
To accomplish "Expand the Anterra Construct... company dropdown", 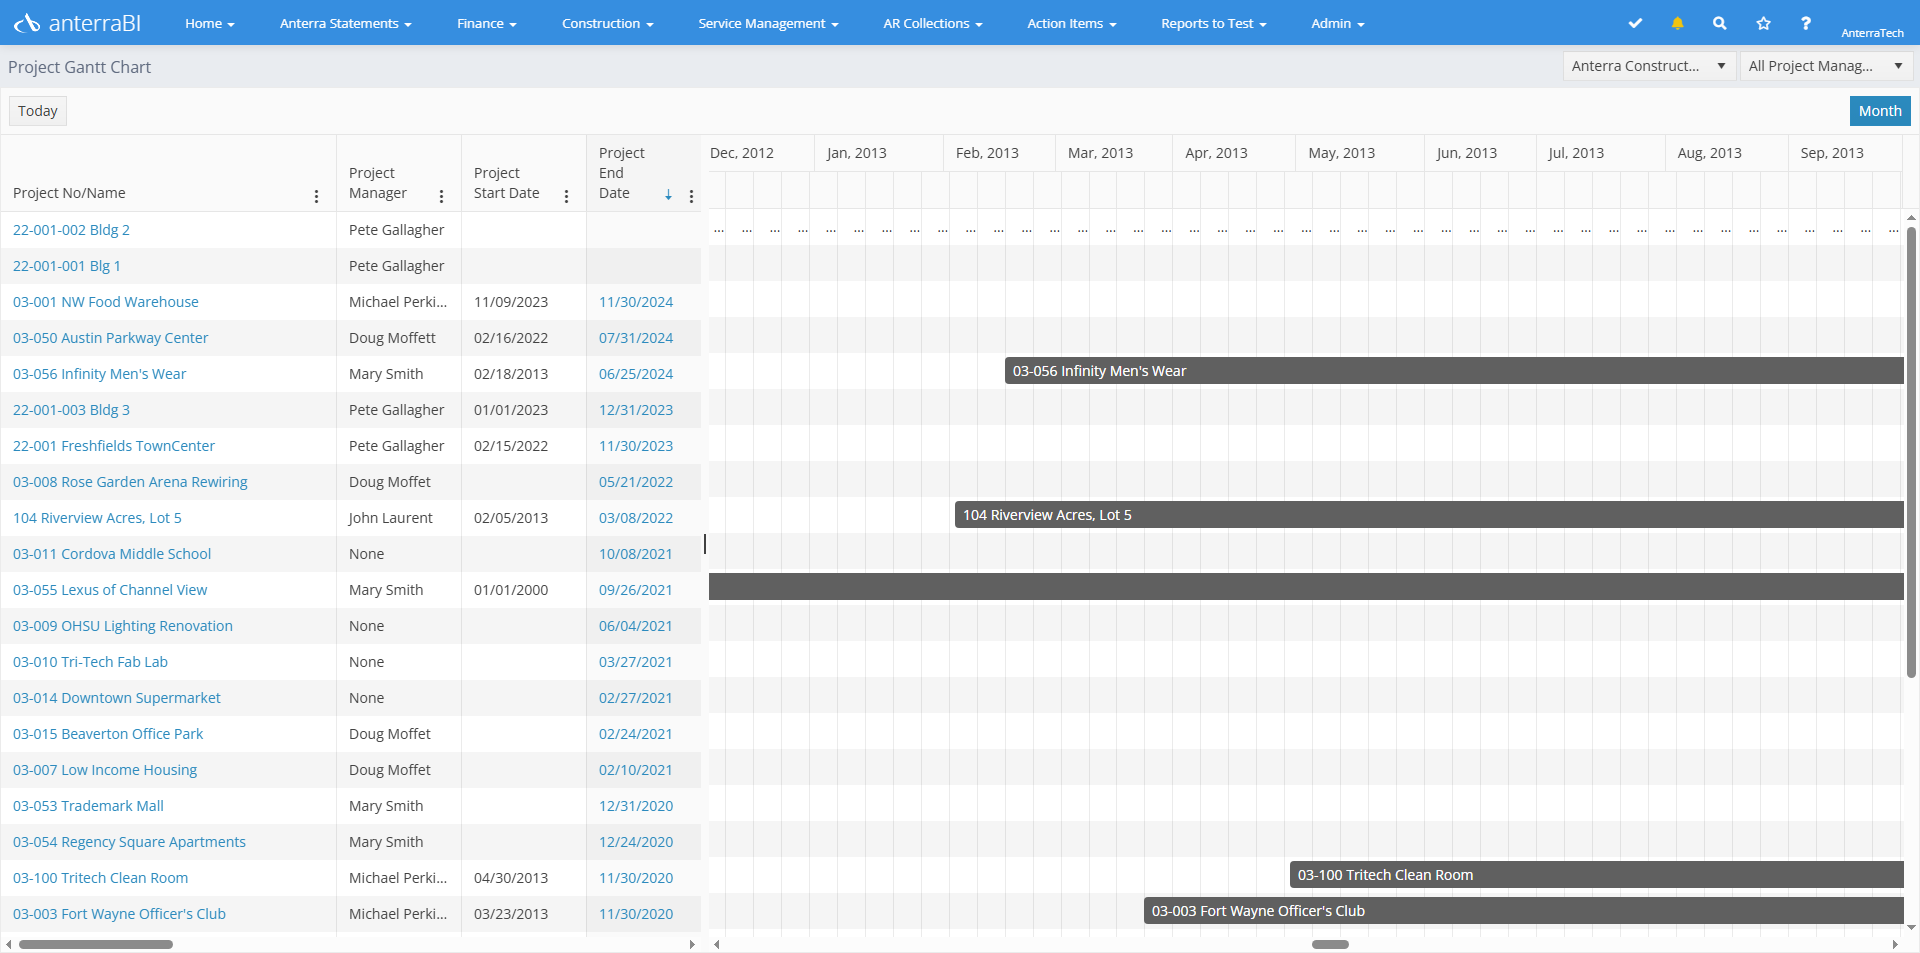I will [1649, 66].
